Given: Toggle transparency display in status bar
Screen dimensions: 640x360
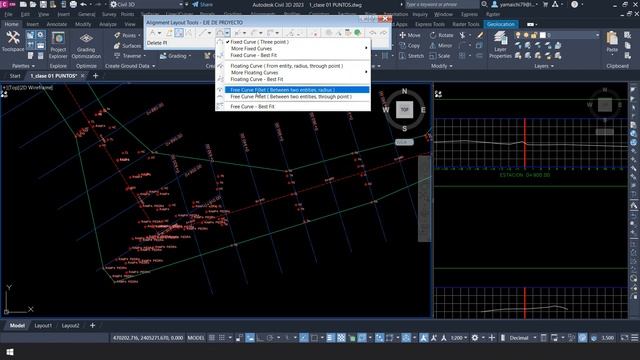Looking at the screenshot, I should (341, 338).
